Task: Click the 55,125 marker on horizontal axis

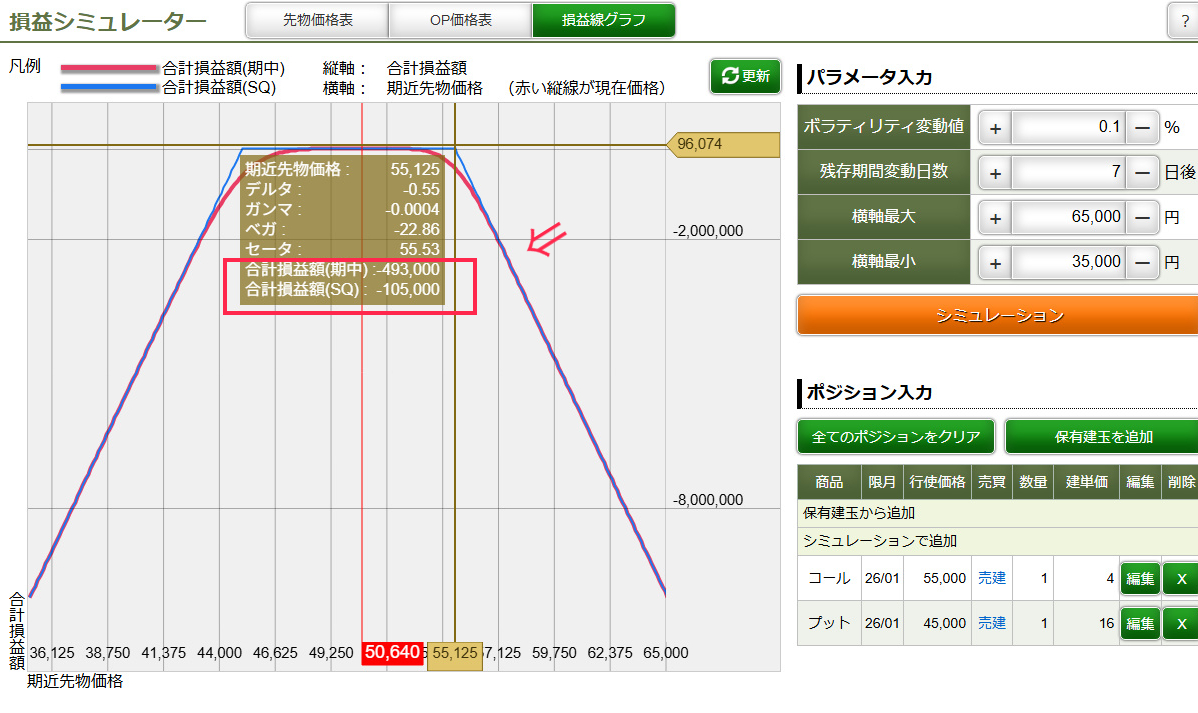Action: click(x=455, y=653)
